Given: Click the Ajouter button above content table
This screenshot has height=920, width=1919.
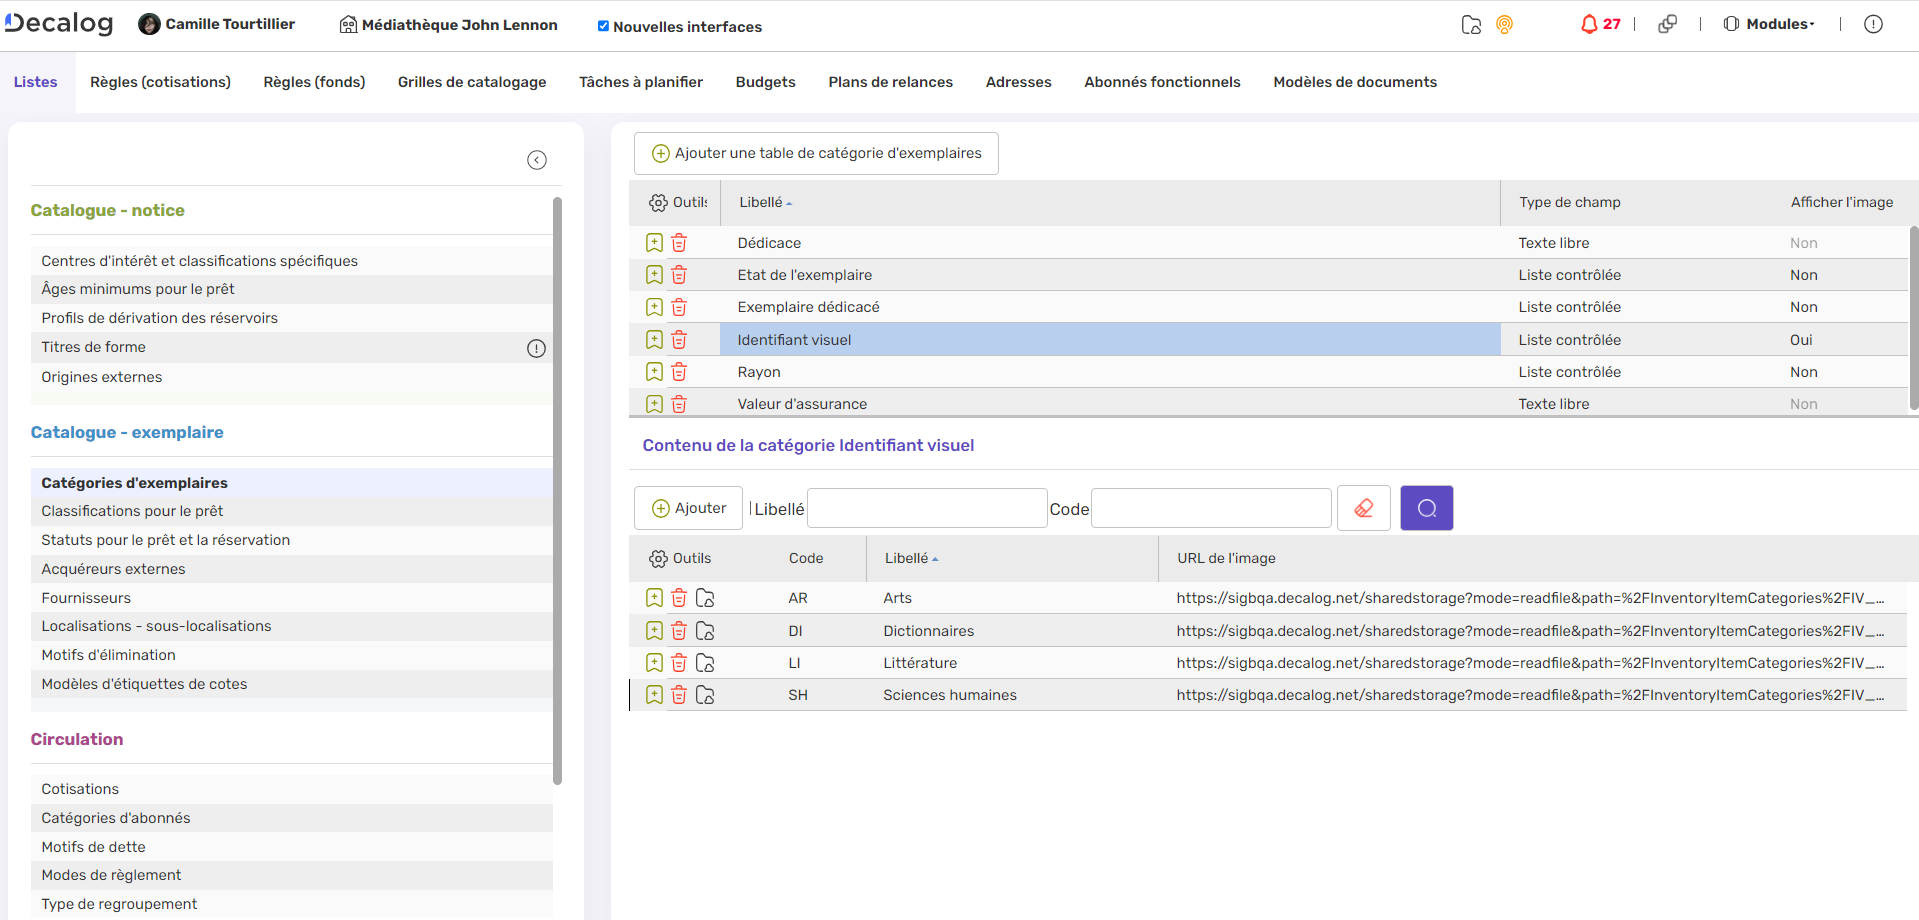Looking at the screenshot, I should click(x=688, y=508).
